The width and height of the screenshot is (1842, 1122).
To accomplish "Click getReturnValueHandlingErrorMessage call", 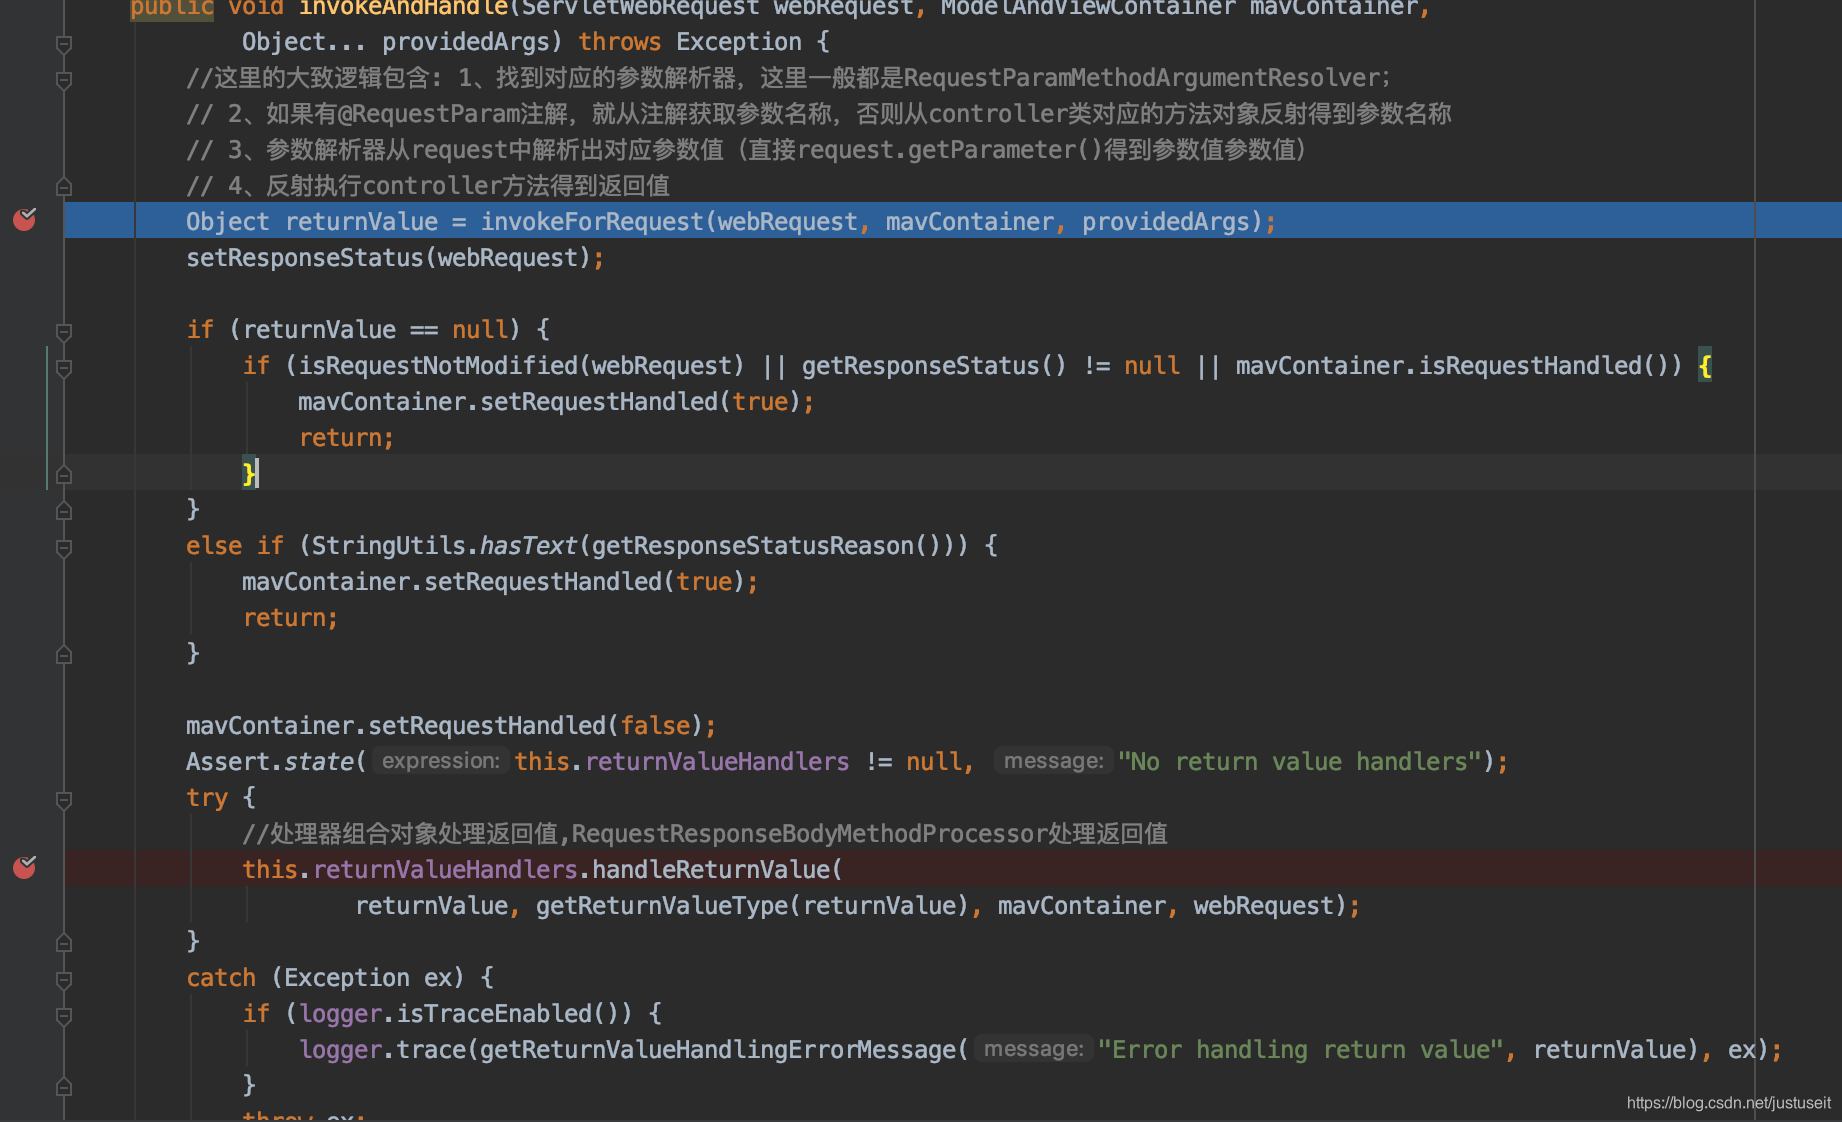I will click(x=718, y=1050).
